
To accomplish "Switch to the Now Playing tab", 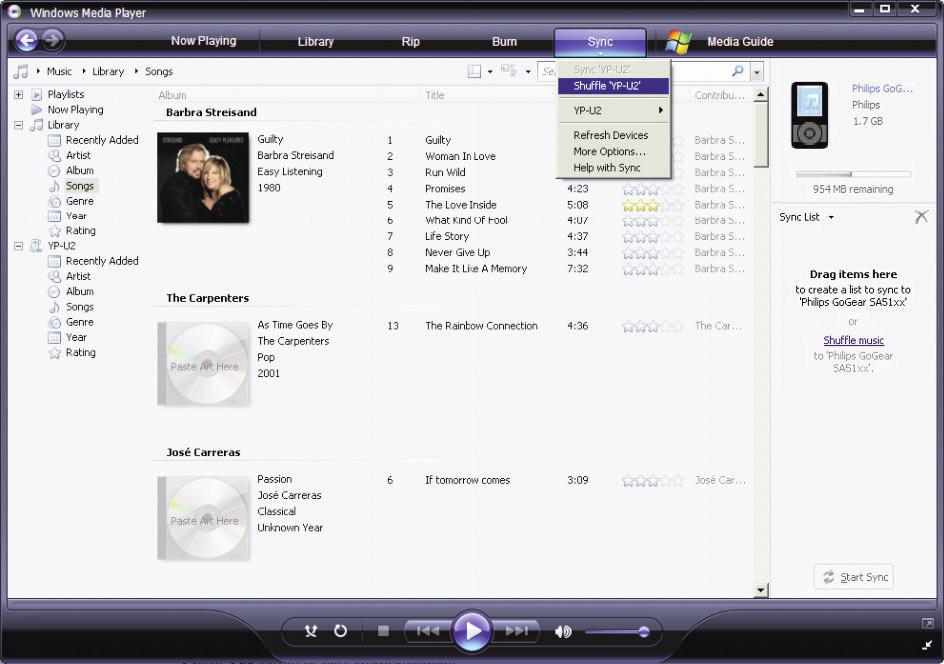I will [203, 41].
